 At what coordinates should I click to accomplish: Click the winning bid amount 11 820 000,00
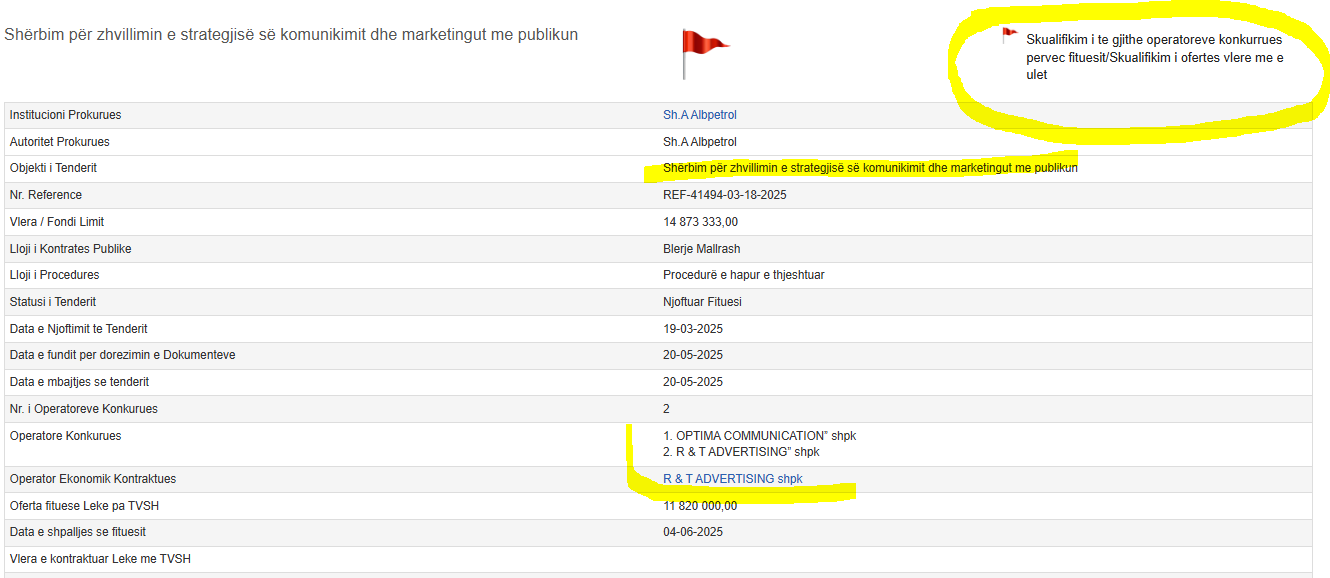(700, 506)
